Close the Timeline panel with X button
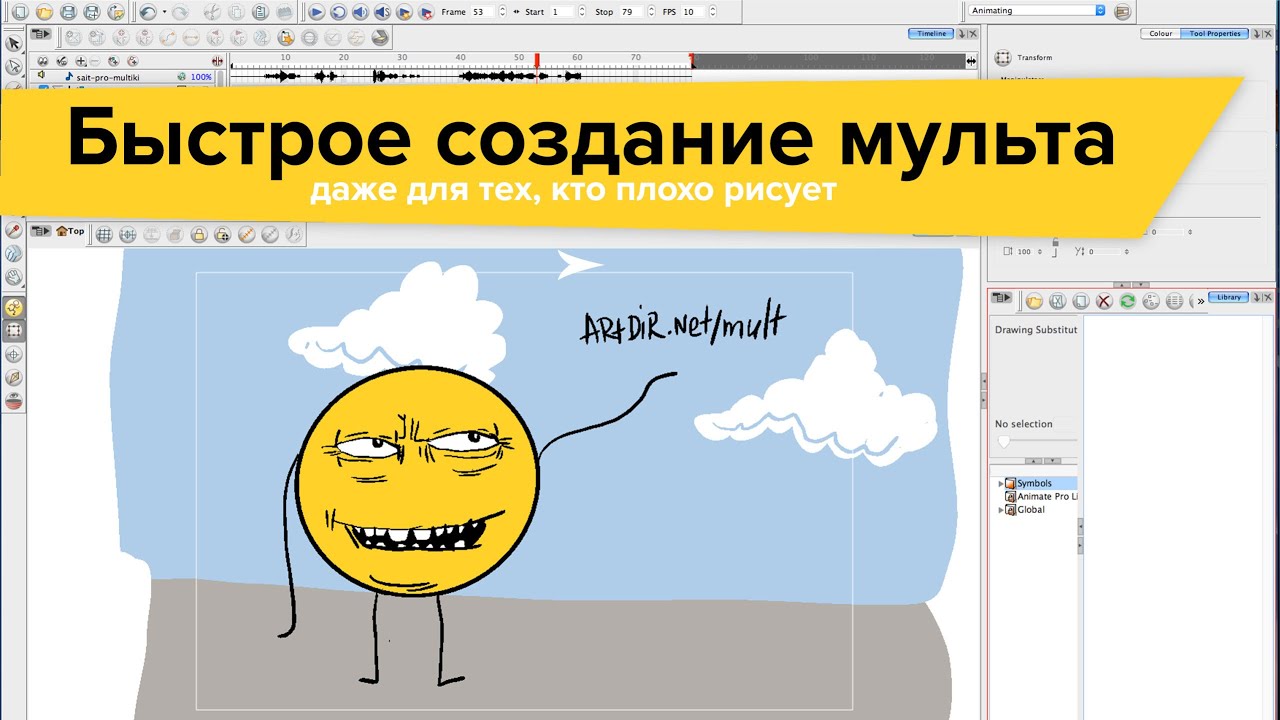Viewport: 1280px width, 720px height. tap(972, 34)
